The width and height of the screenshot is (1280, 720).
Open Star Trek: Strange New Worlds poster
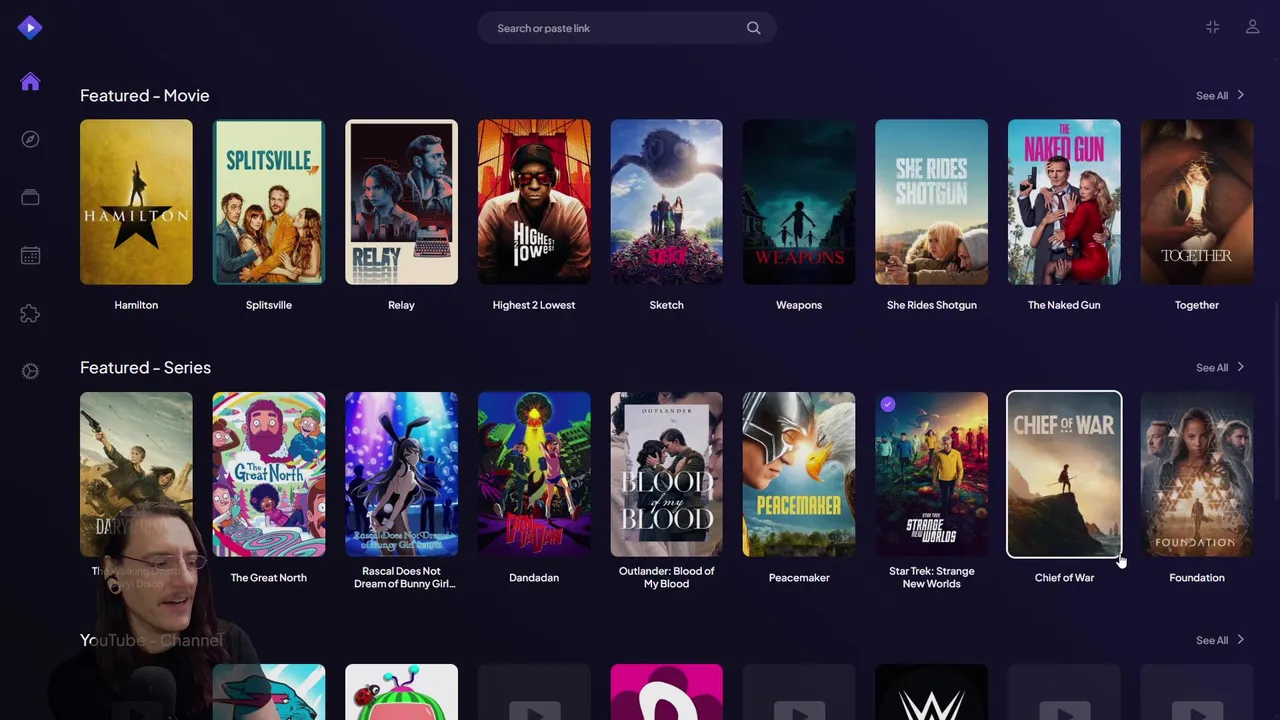pos(931,474)
